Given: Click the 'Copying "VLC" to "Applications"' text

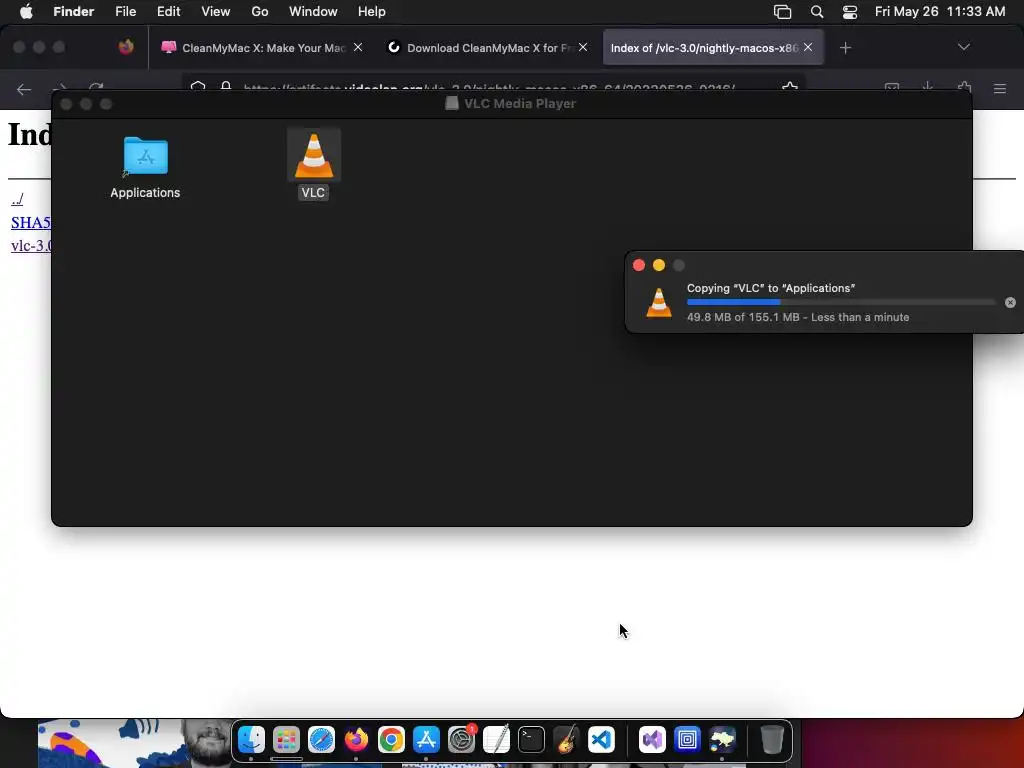Looking at the screenshot, I should 771,288.
